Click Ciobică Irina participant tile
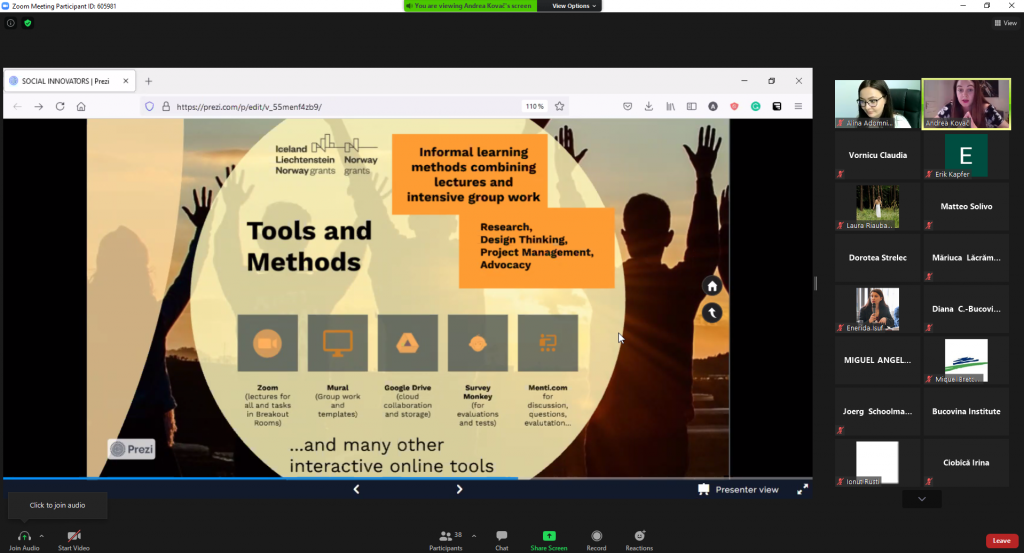This screenshot has width=1024, height=553. 966,463
